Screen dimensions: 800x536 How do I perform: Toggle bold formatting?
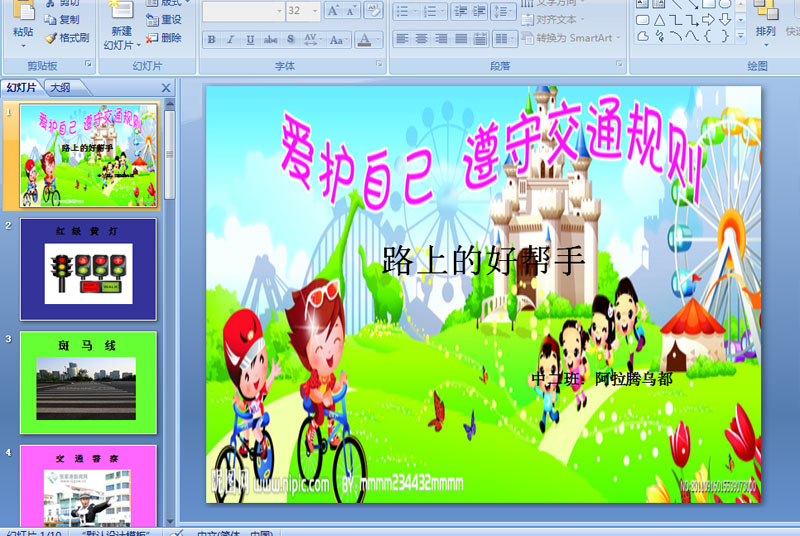coord(211,39)
